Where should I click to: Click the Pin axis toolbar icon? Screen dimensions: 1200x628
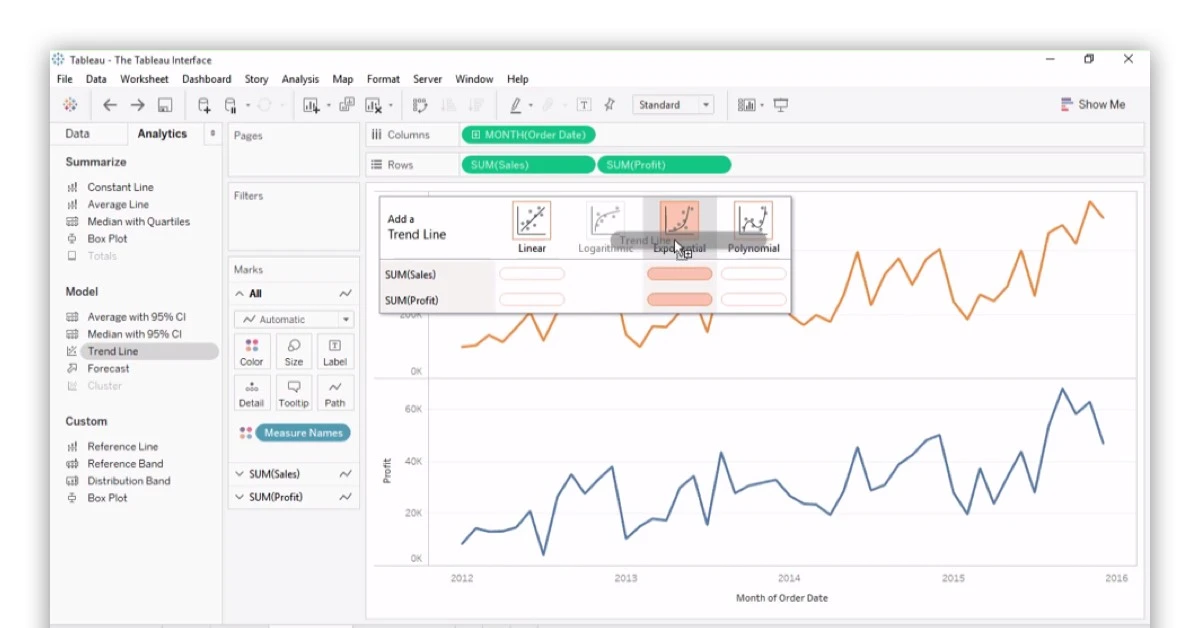click(x=609, y=105)
